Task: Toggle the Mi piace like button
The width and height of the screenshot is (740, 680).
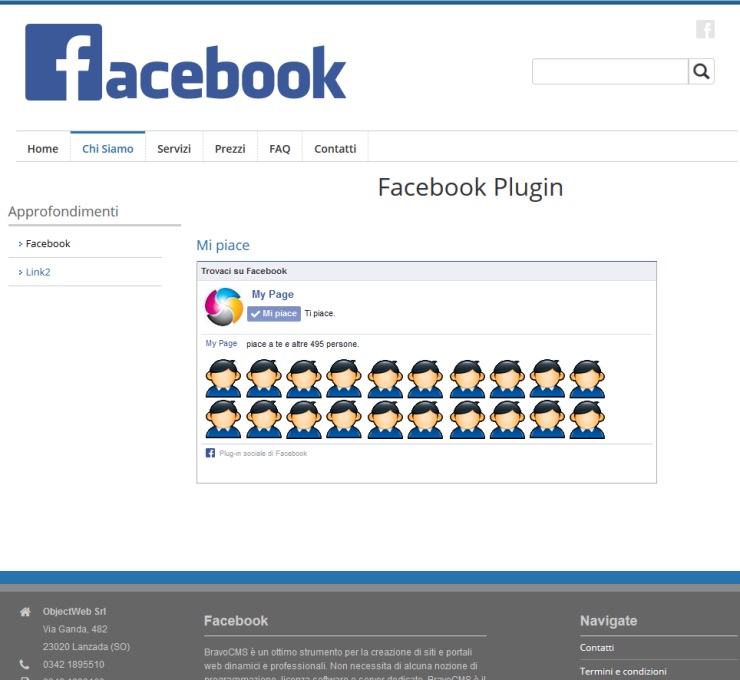Action: [274, 313]
